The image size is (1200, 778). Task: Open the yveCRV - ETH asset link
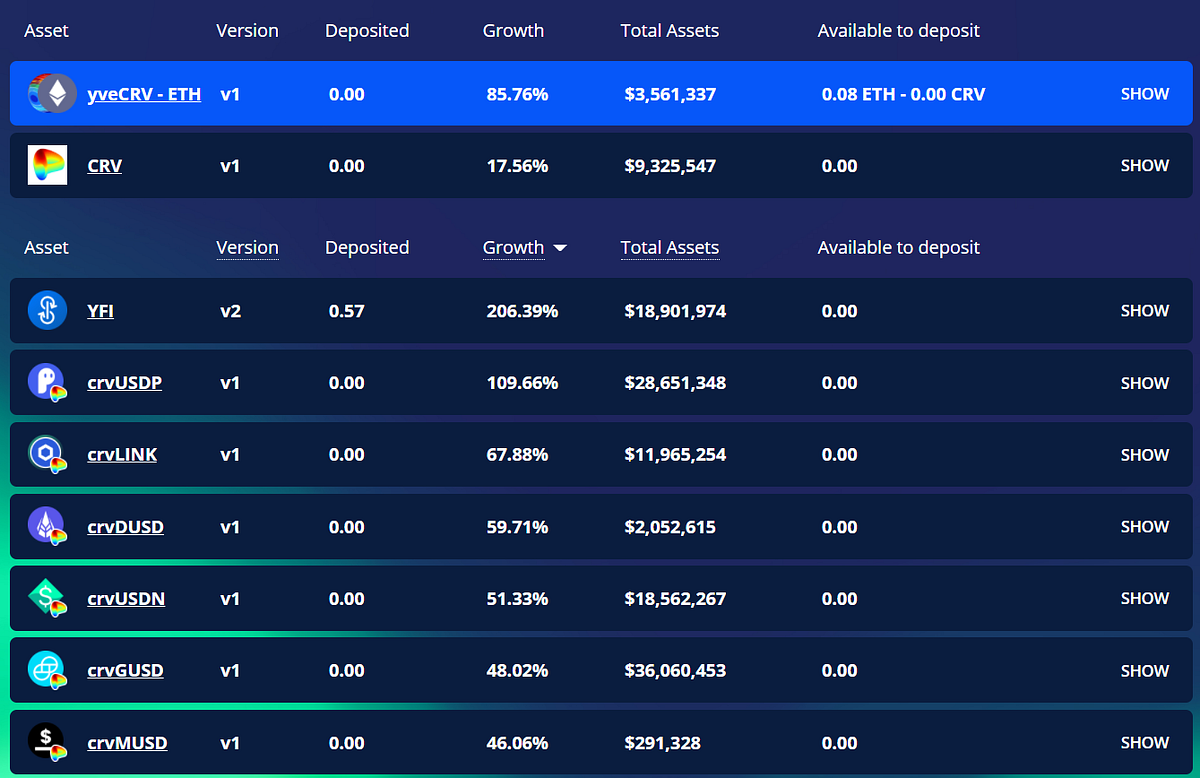click(144, 94)
